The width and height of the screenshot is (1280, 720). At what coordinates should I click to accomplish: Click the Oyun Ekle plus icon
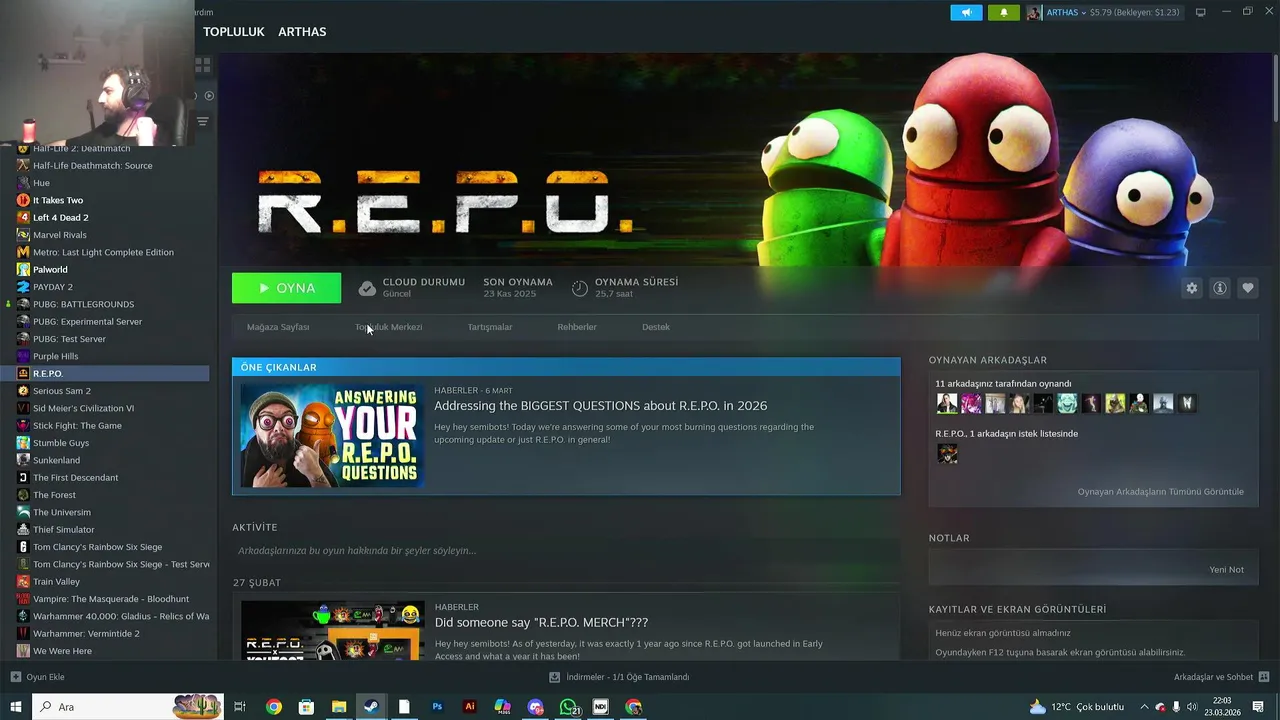coord(15,677)
